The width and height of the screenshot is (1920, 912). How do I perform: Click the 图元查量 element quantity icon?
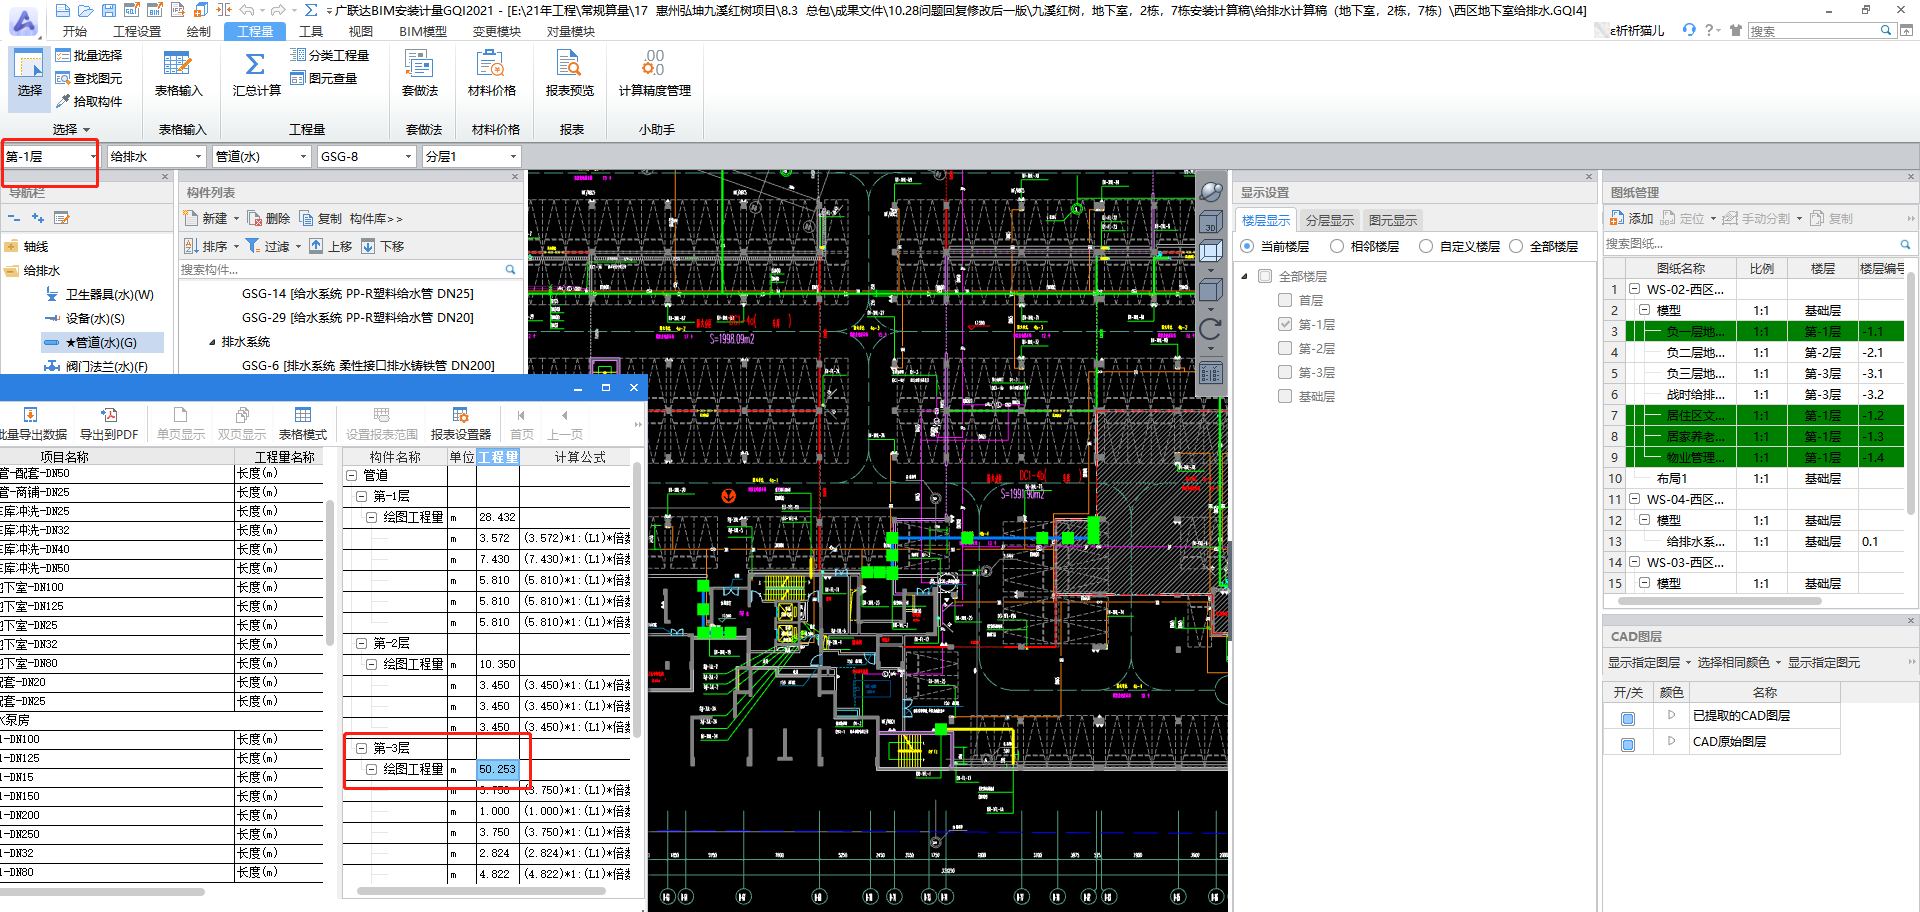pyautogui.click(x=298, y=79)
